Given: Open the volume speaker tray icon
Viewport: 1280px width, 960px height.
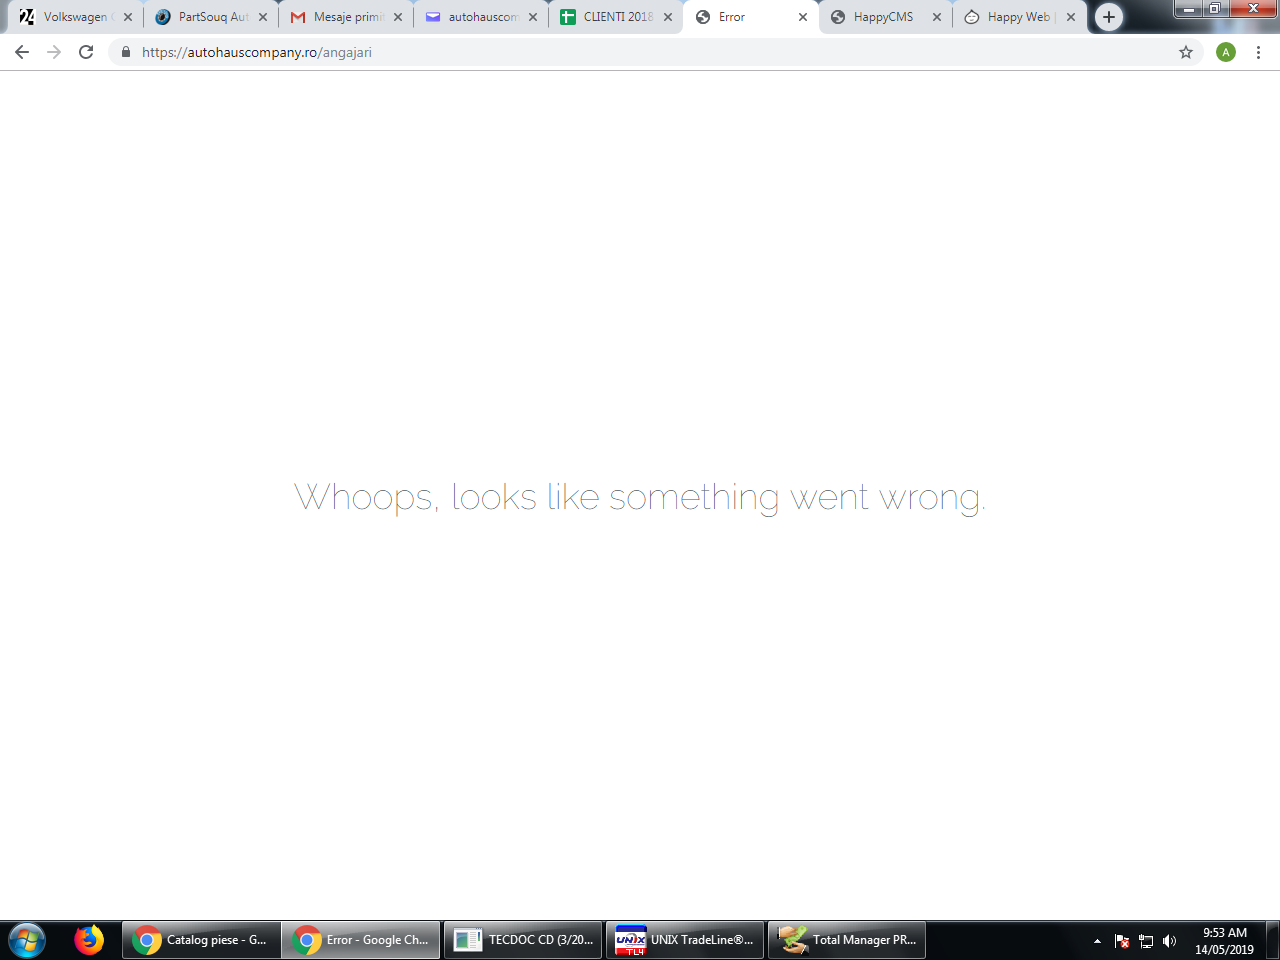Looking at the screenshot, I should pyautogui.click(x=1169, y=941).
